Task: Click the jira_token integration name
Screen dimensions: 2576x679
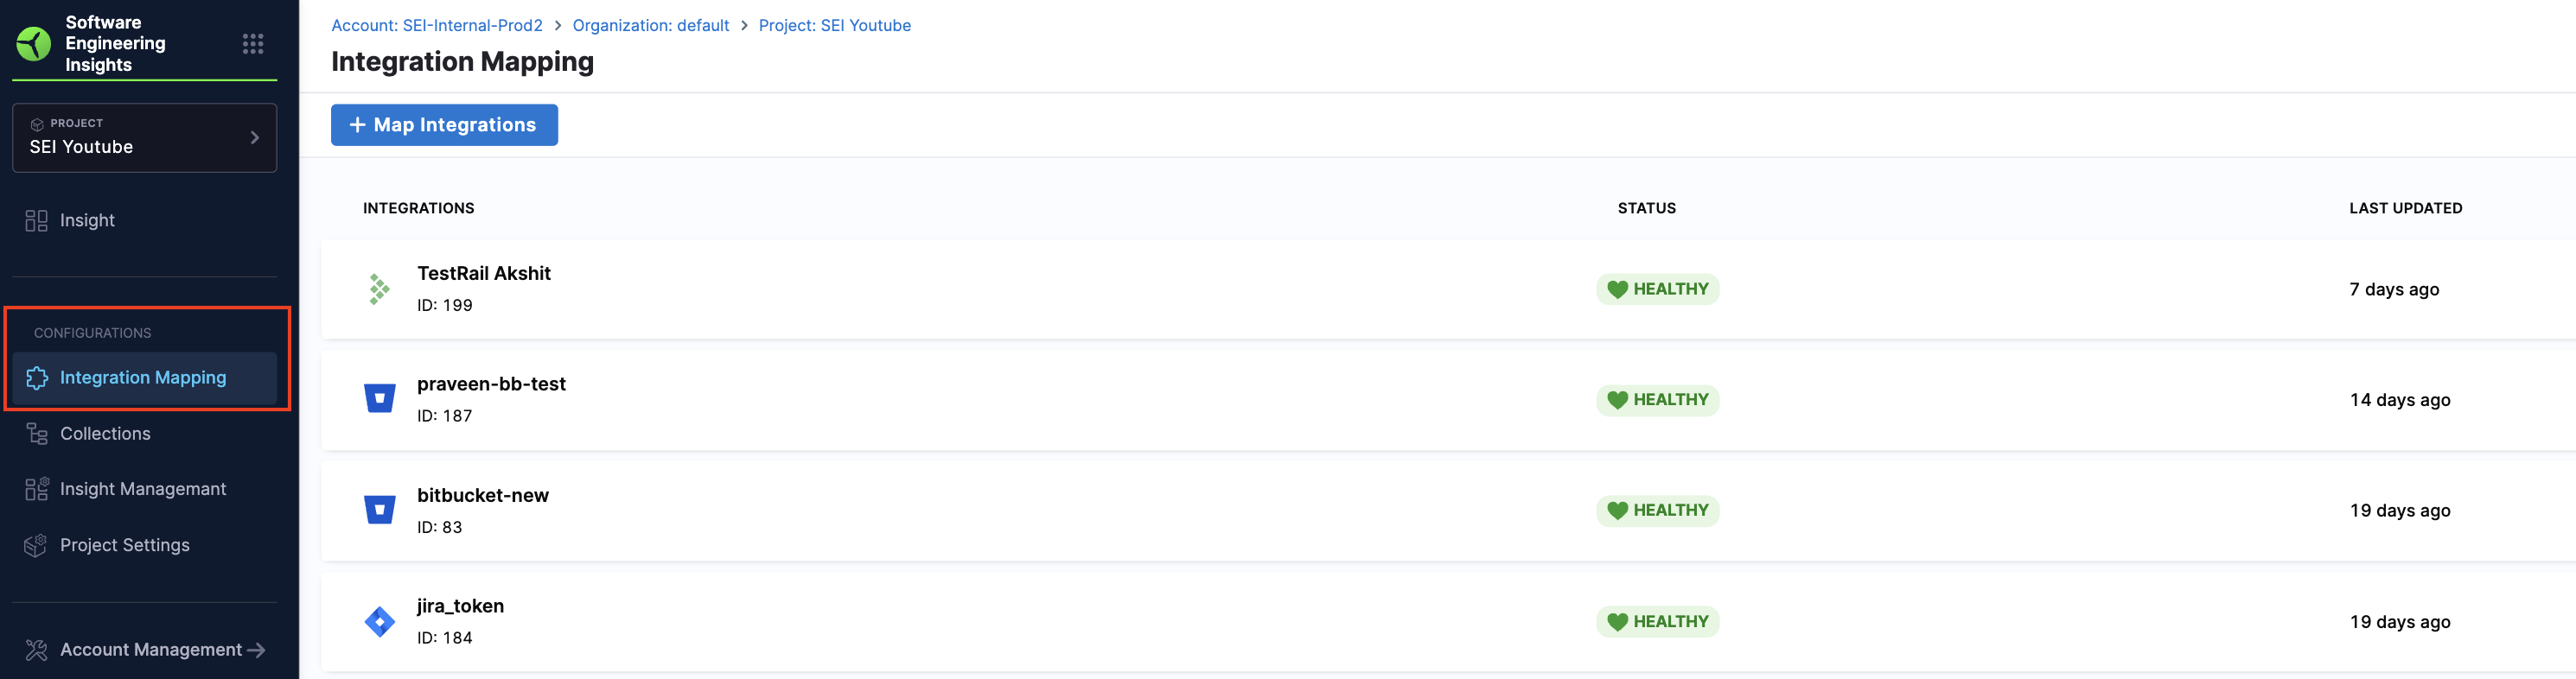Action: pyautogui.click(x=460, y=606)
